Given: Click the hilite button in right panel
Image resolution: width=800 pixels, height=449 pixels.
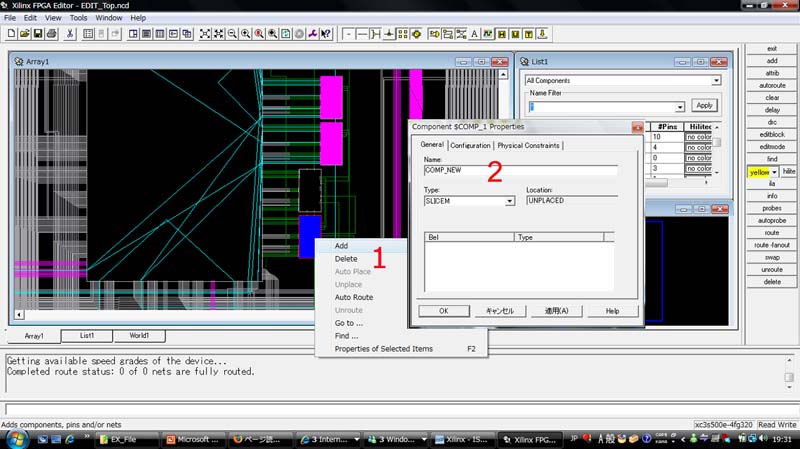Looking at the screenshot, I should [x=789, y=171].
